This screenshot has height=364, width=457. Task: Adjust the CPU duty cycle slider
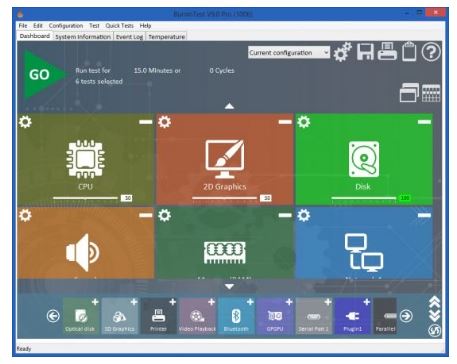click(85, 198)
